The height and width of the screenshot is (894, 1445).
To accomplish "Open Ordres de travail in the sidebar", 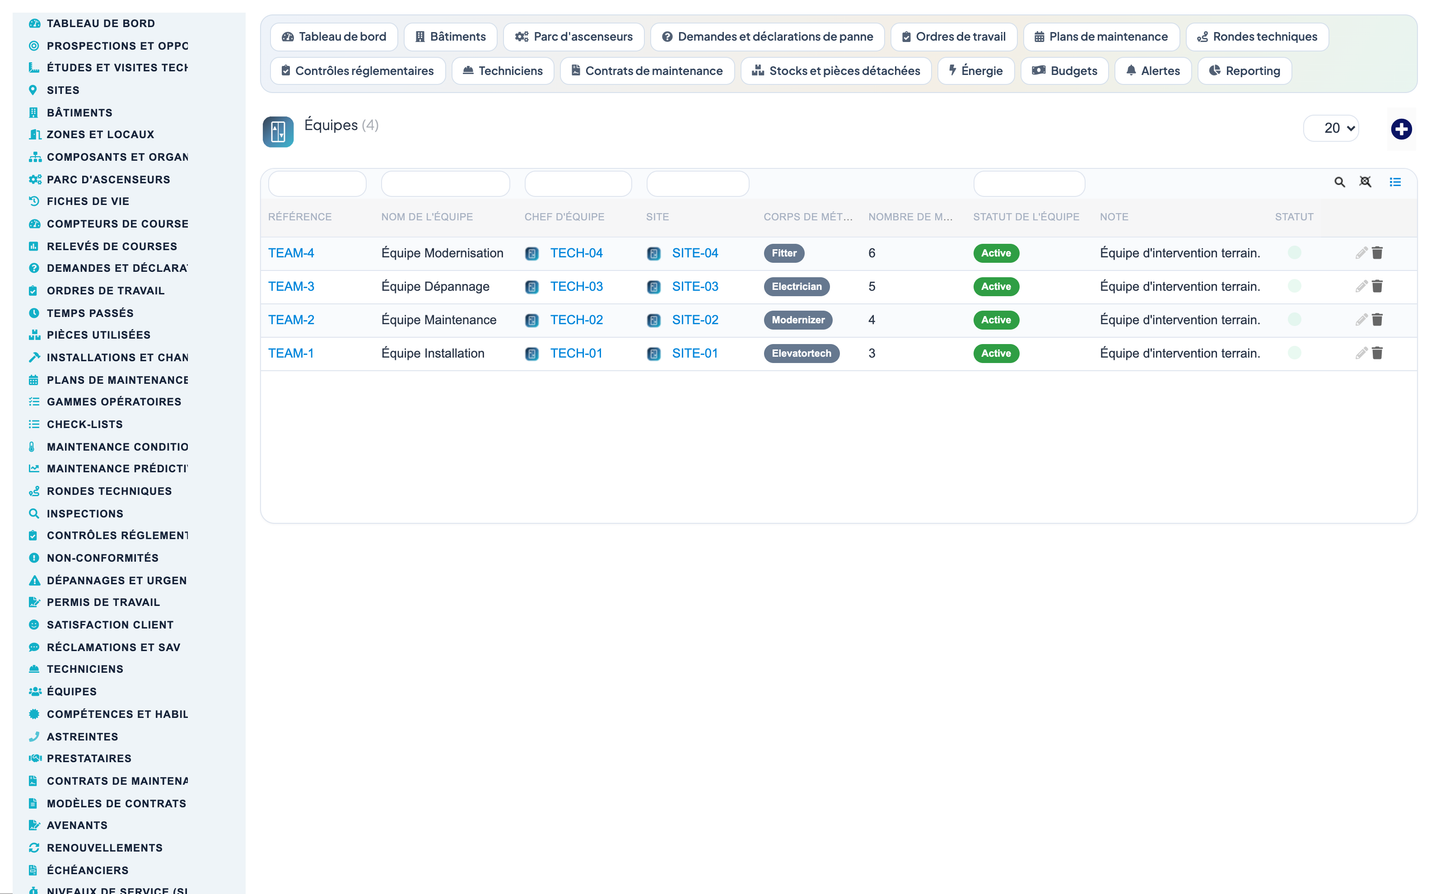I will (x=105, y=291).
